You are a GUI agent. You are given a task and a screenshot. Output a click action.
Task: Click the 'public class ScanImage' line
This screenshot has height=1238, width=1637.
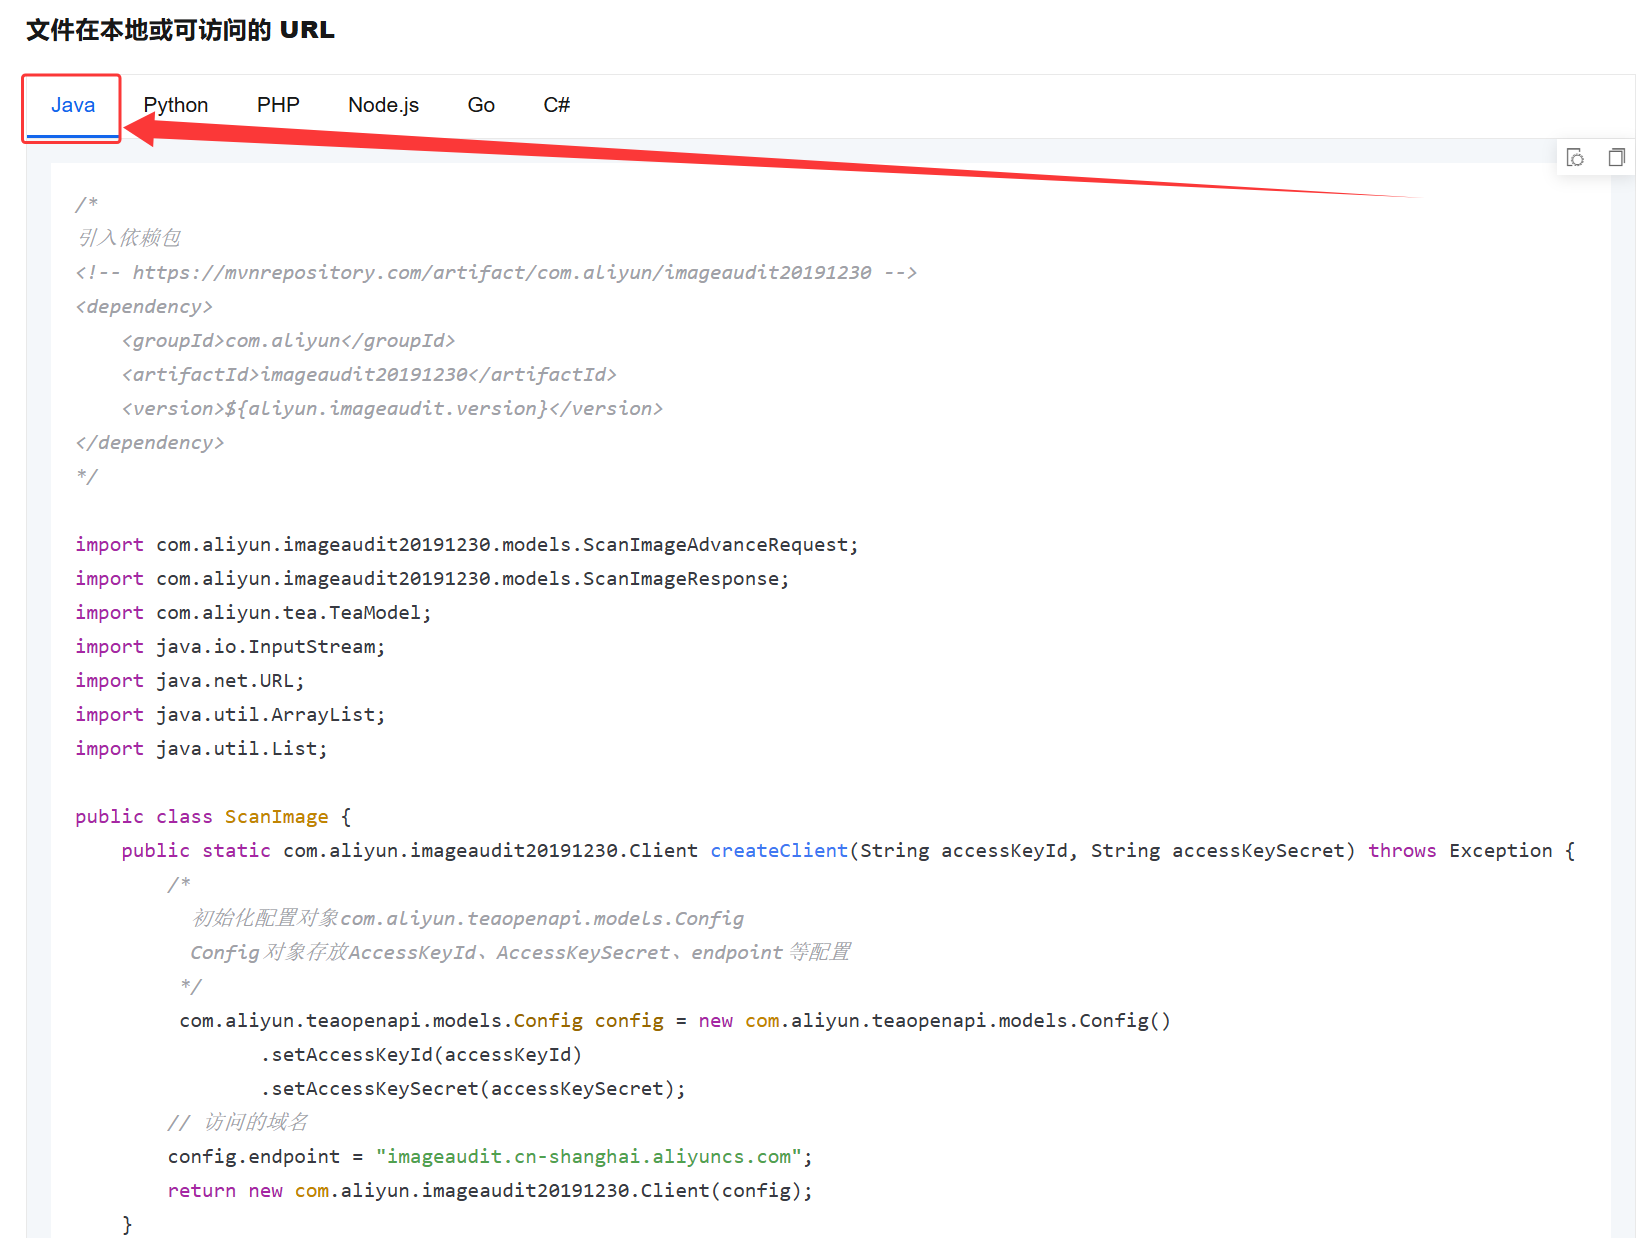213,816
